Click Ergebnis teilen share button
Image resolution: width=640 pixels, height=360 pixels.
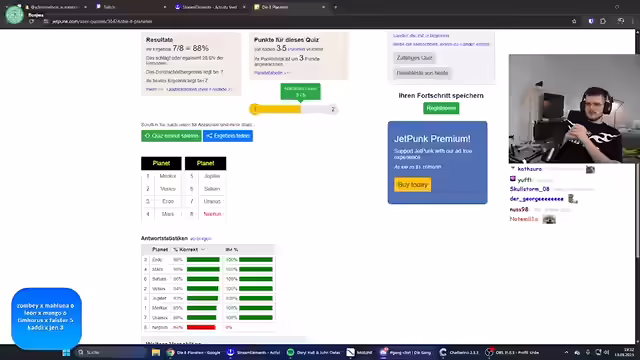(x=228, y=136)
